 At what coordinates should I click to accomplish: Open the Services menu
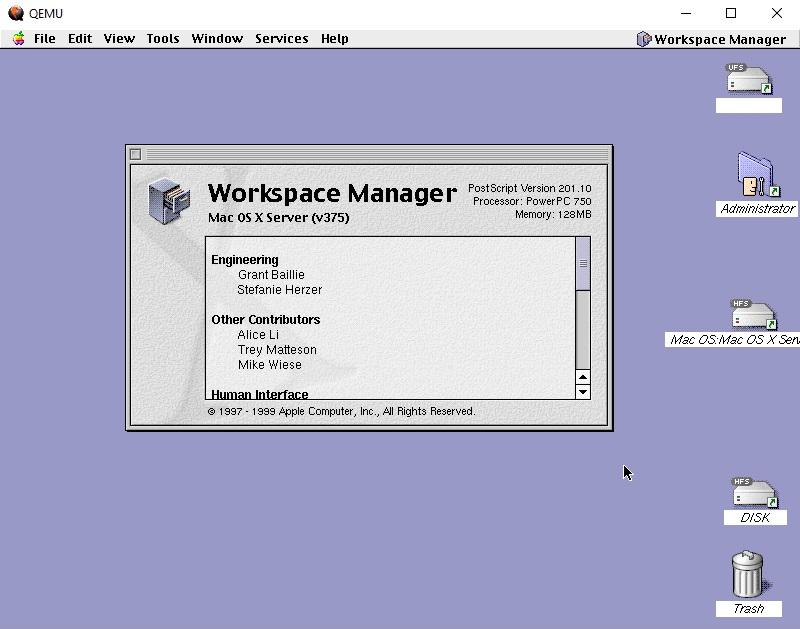(281, 39)
